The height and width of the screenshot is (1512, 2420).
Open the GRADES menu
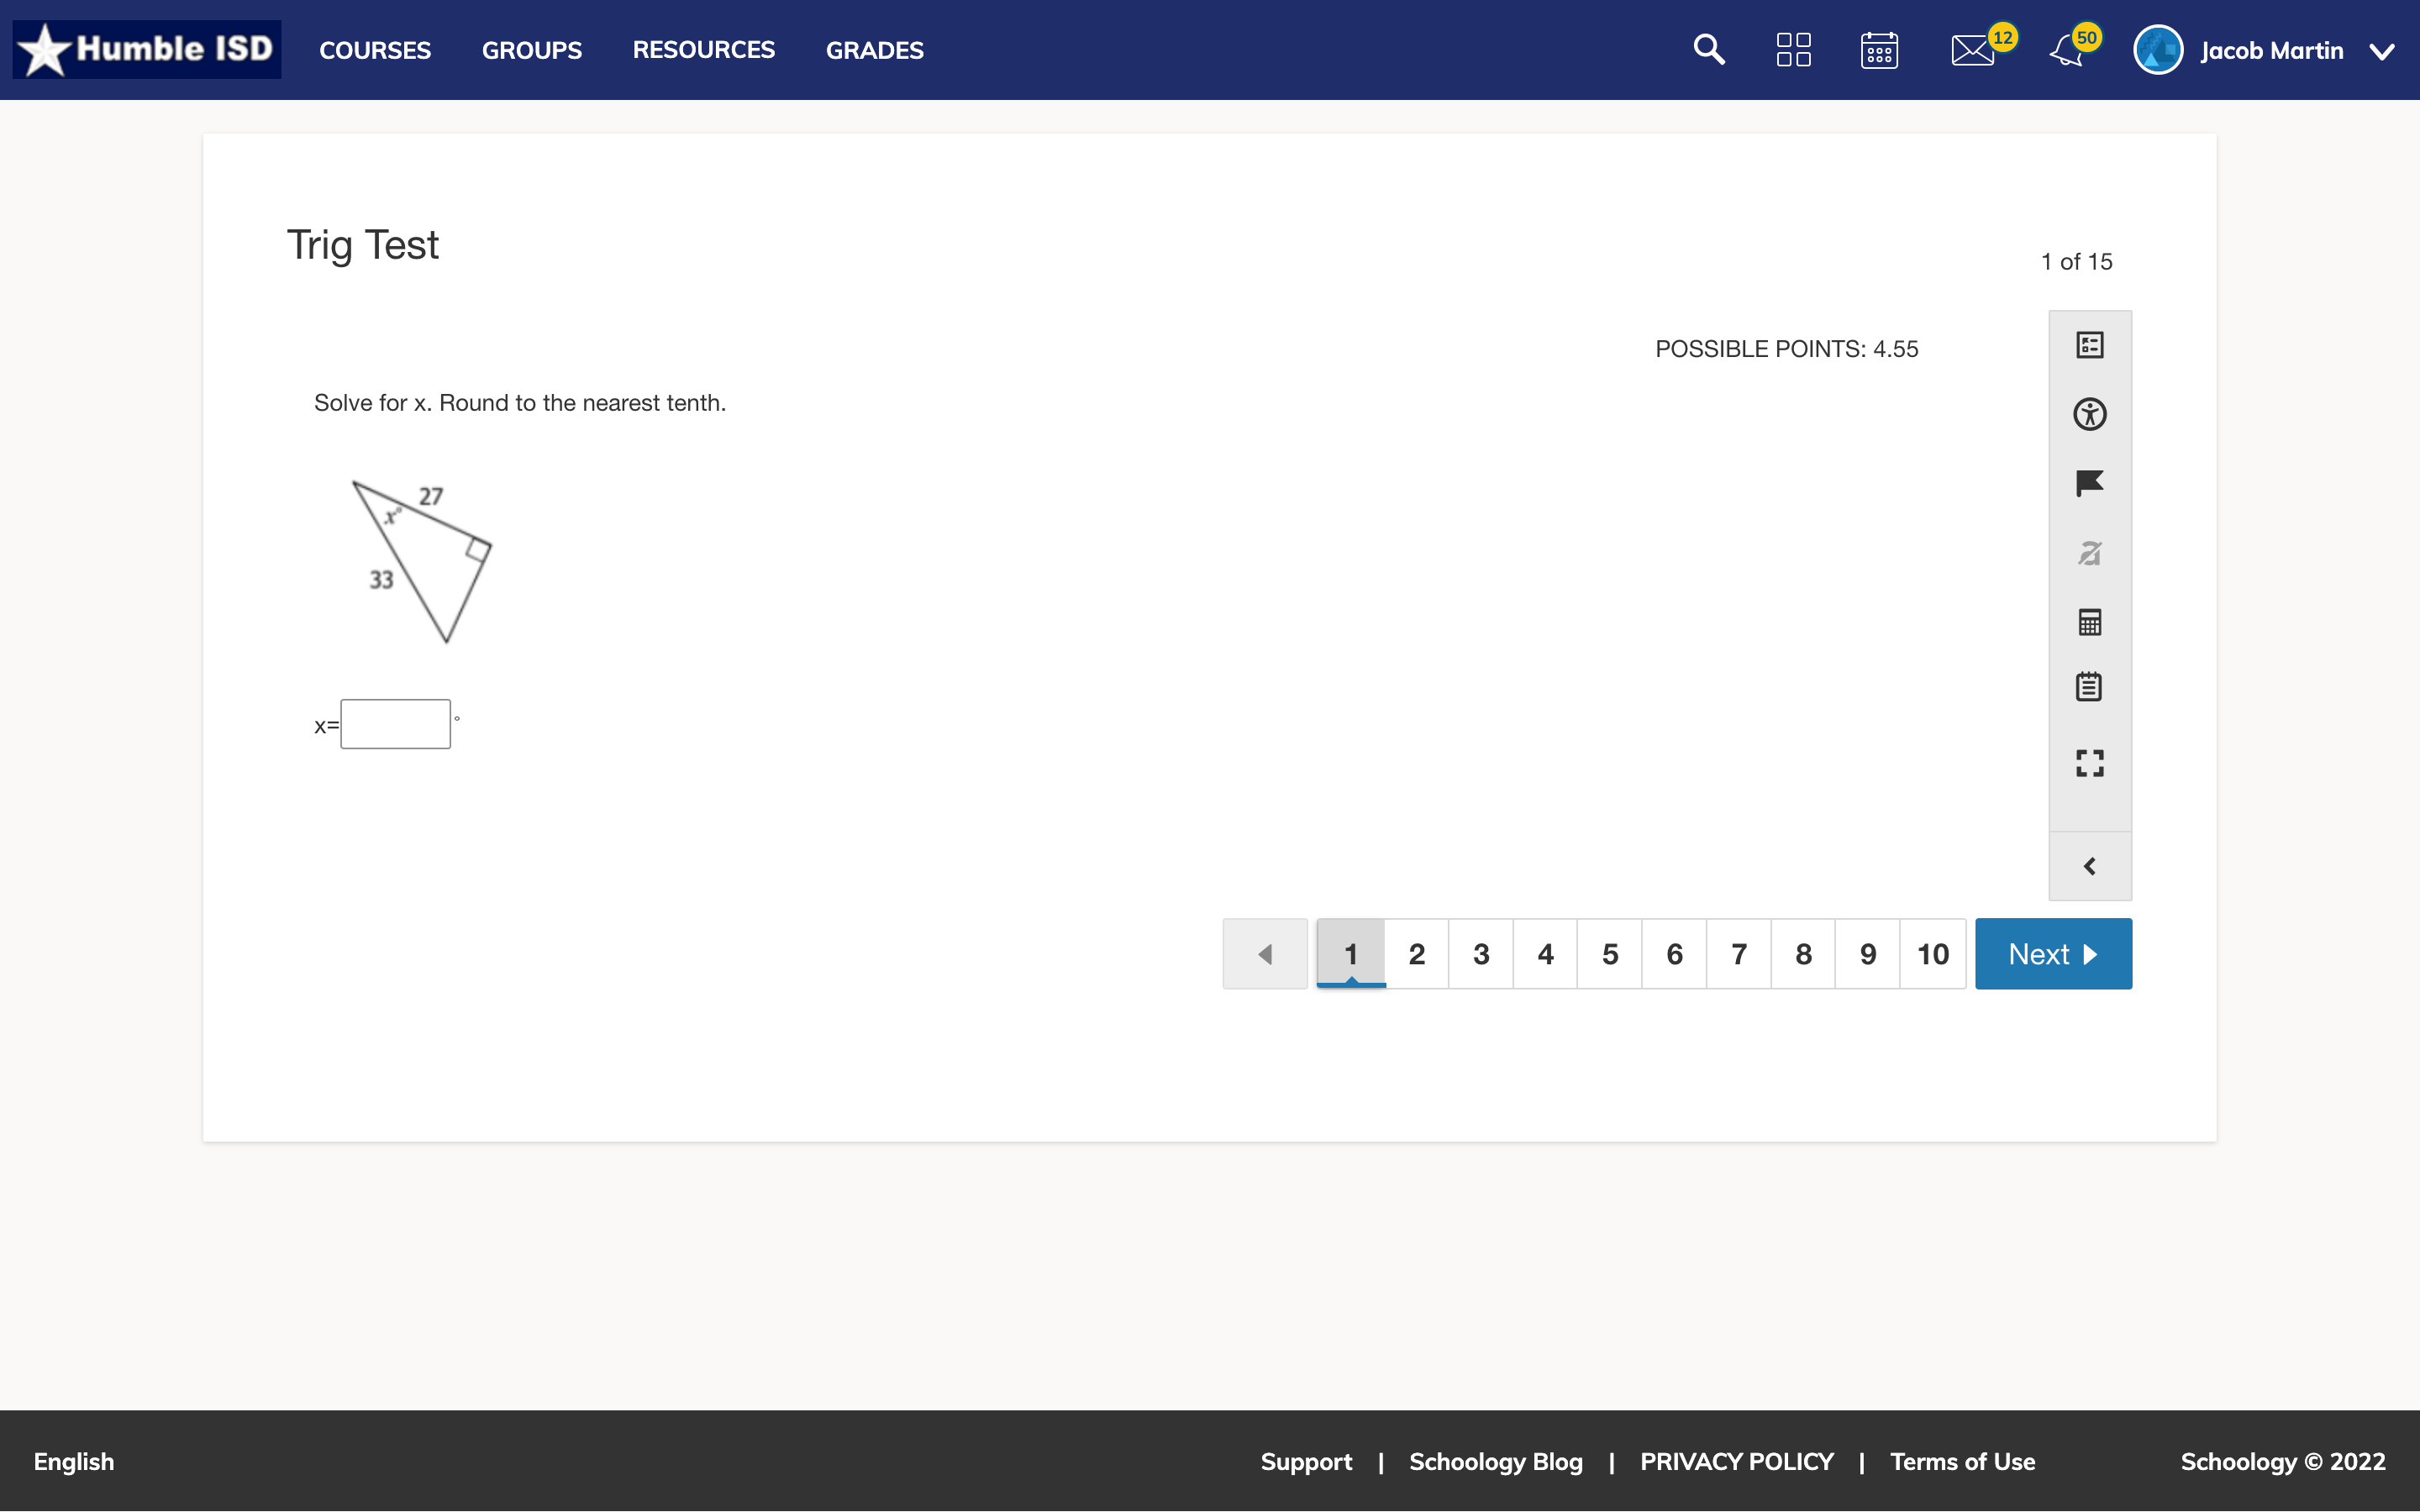874,50
